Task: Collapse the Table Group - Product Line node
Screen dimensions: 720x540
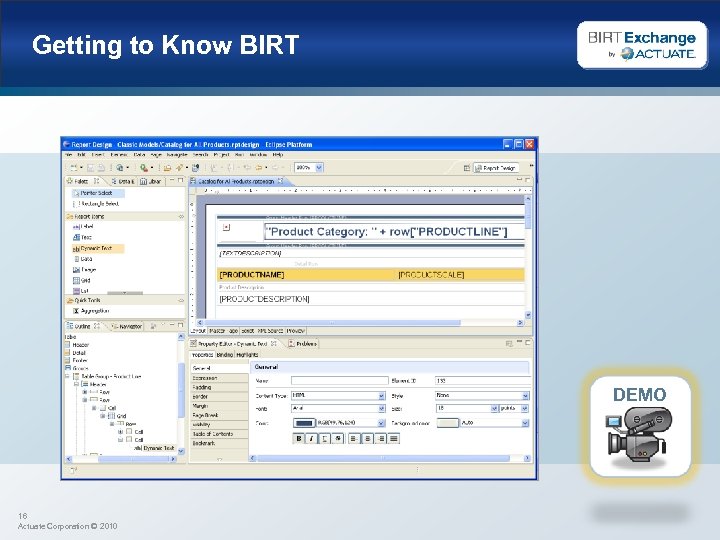Action: tap(68, 377)
